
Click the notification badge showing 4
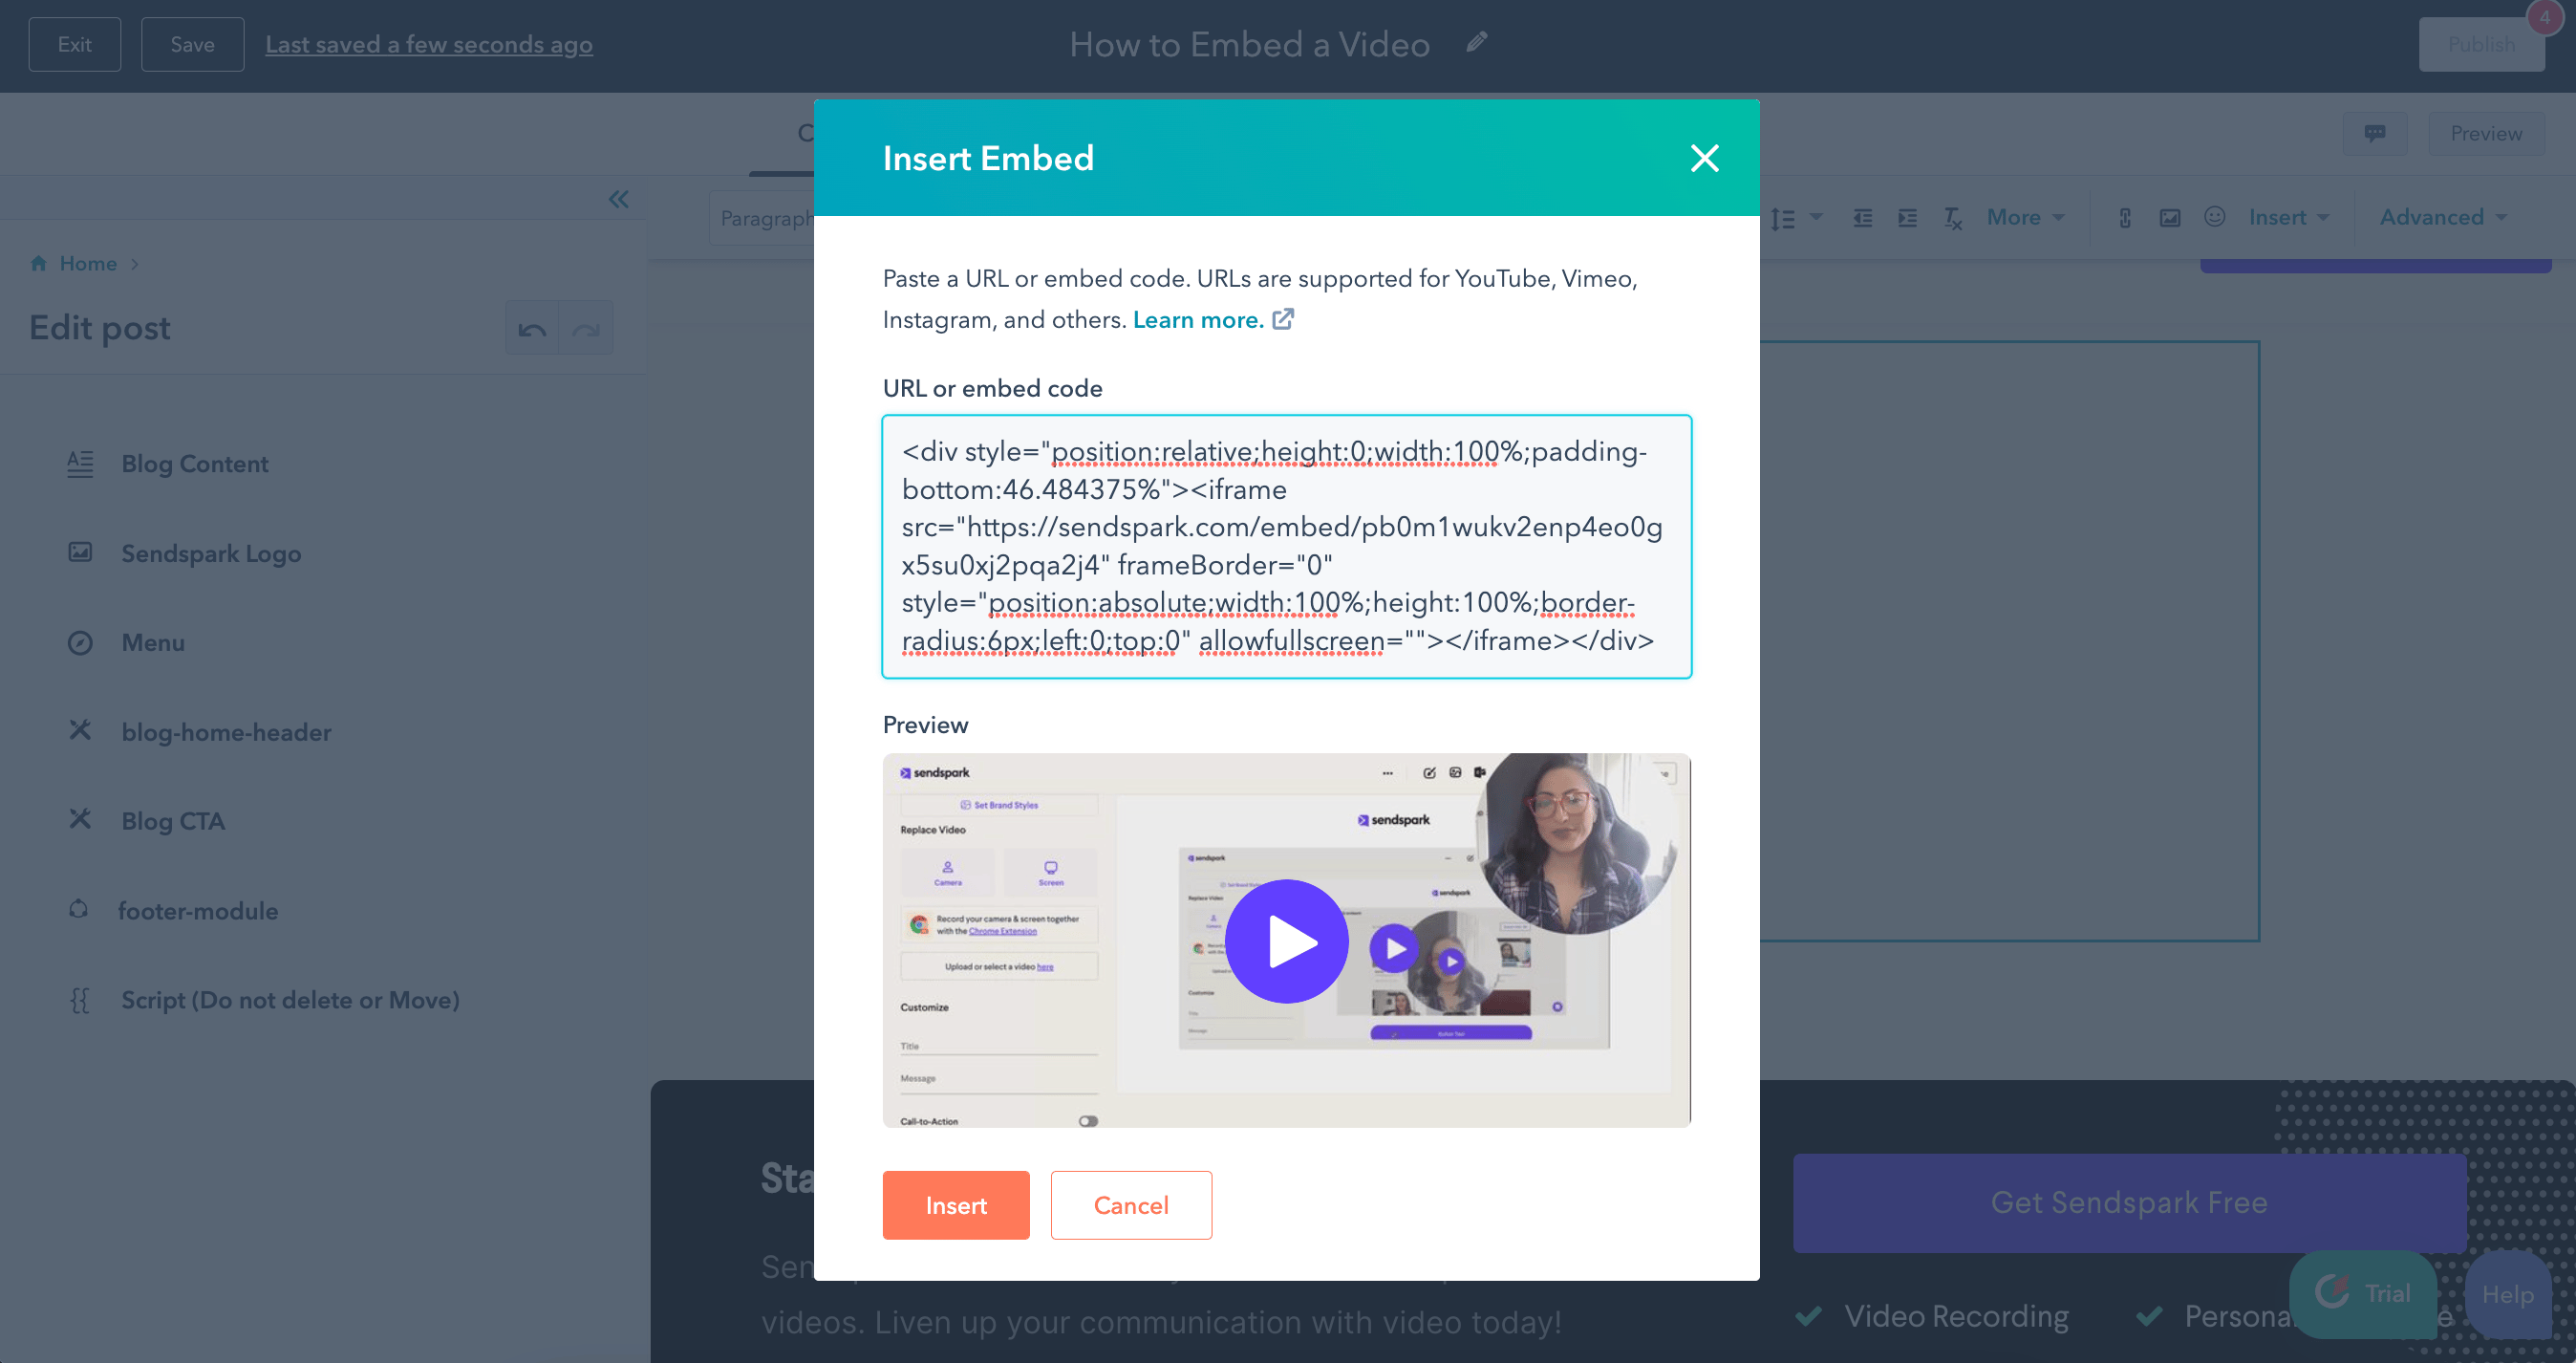point(2545,17)
